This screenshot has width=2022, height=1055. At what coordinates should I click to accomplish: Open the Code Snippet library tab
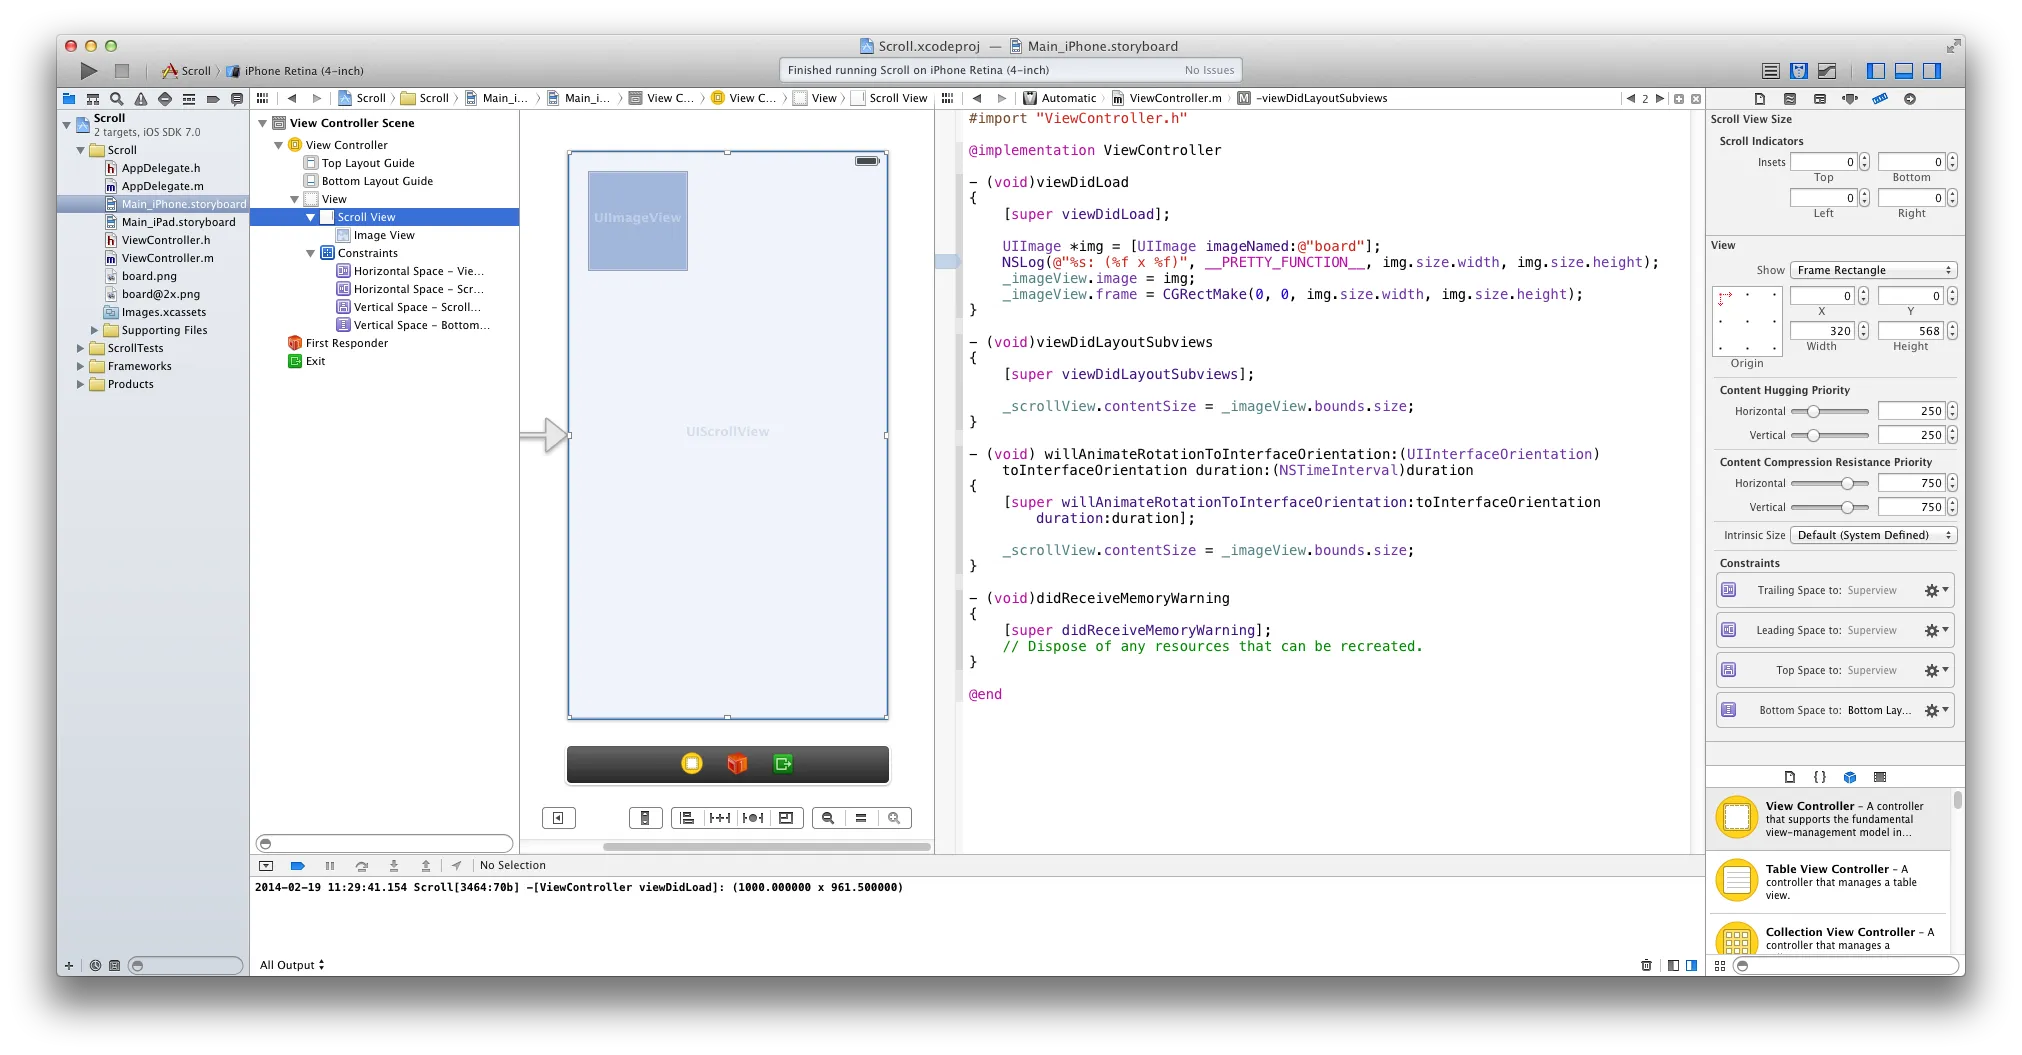[x=1820, y=777]
